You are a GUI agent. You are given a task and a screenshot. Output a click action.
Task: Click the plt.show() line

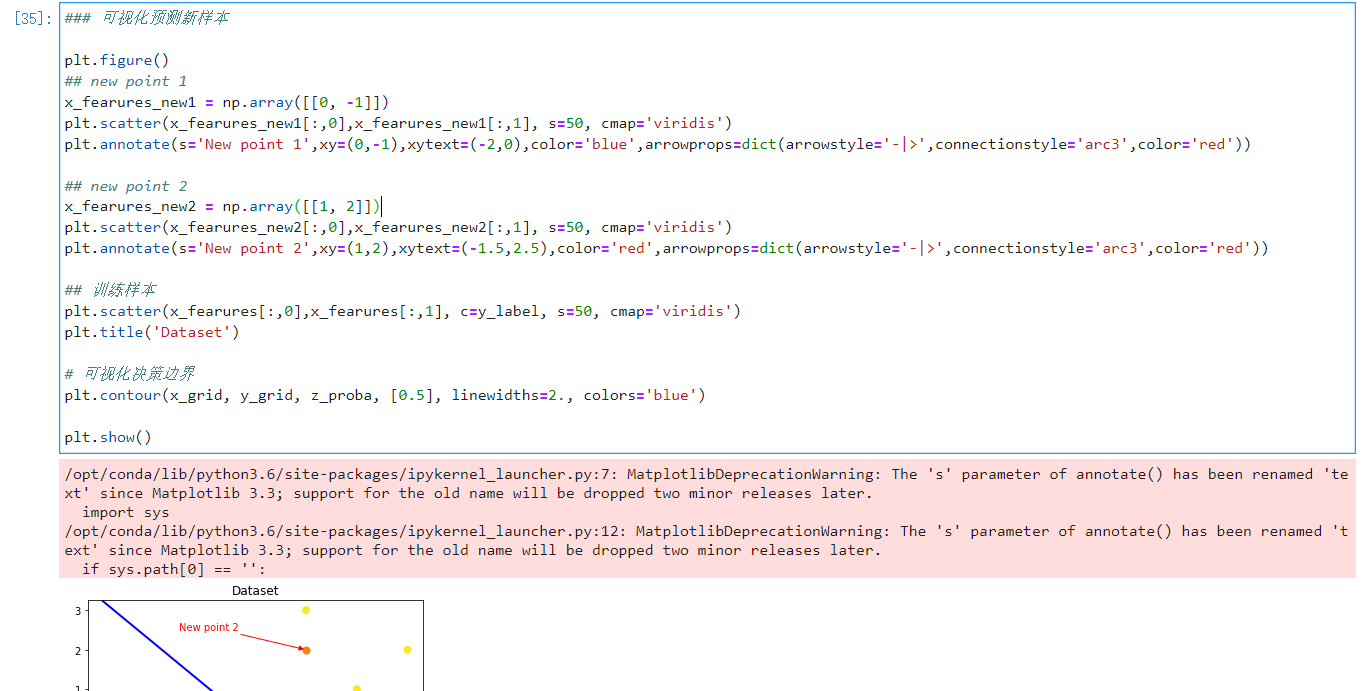tap(108, 437)
